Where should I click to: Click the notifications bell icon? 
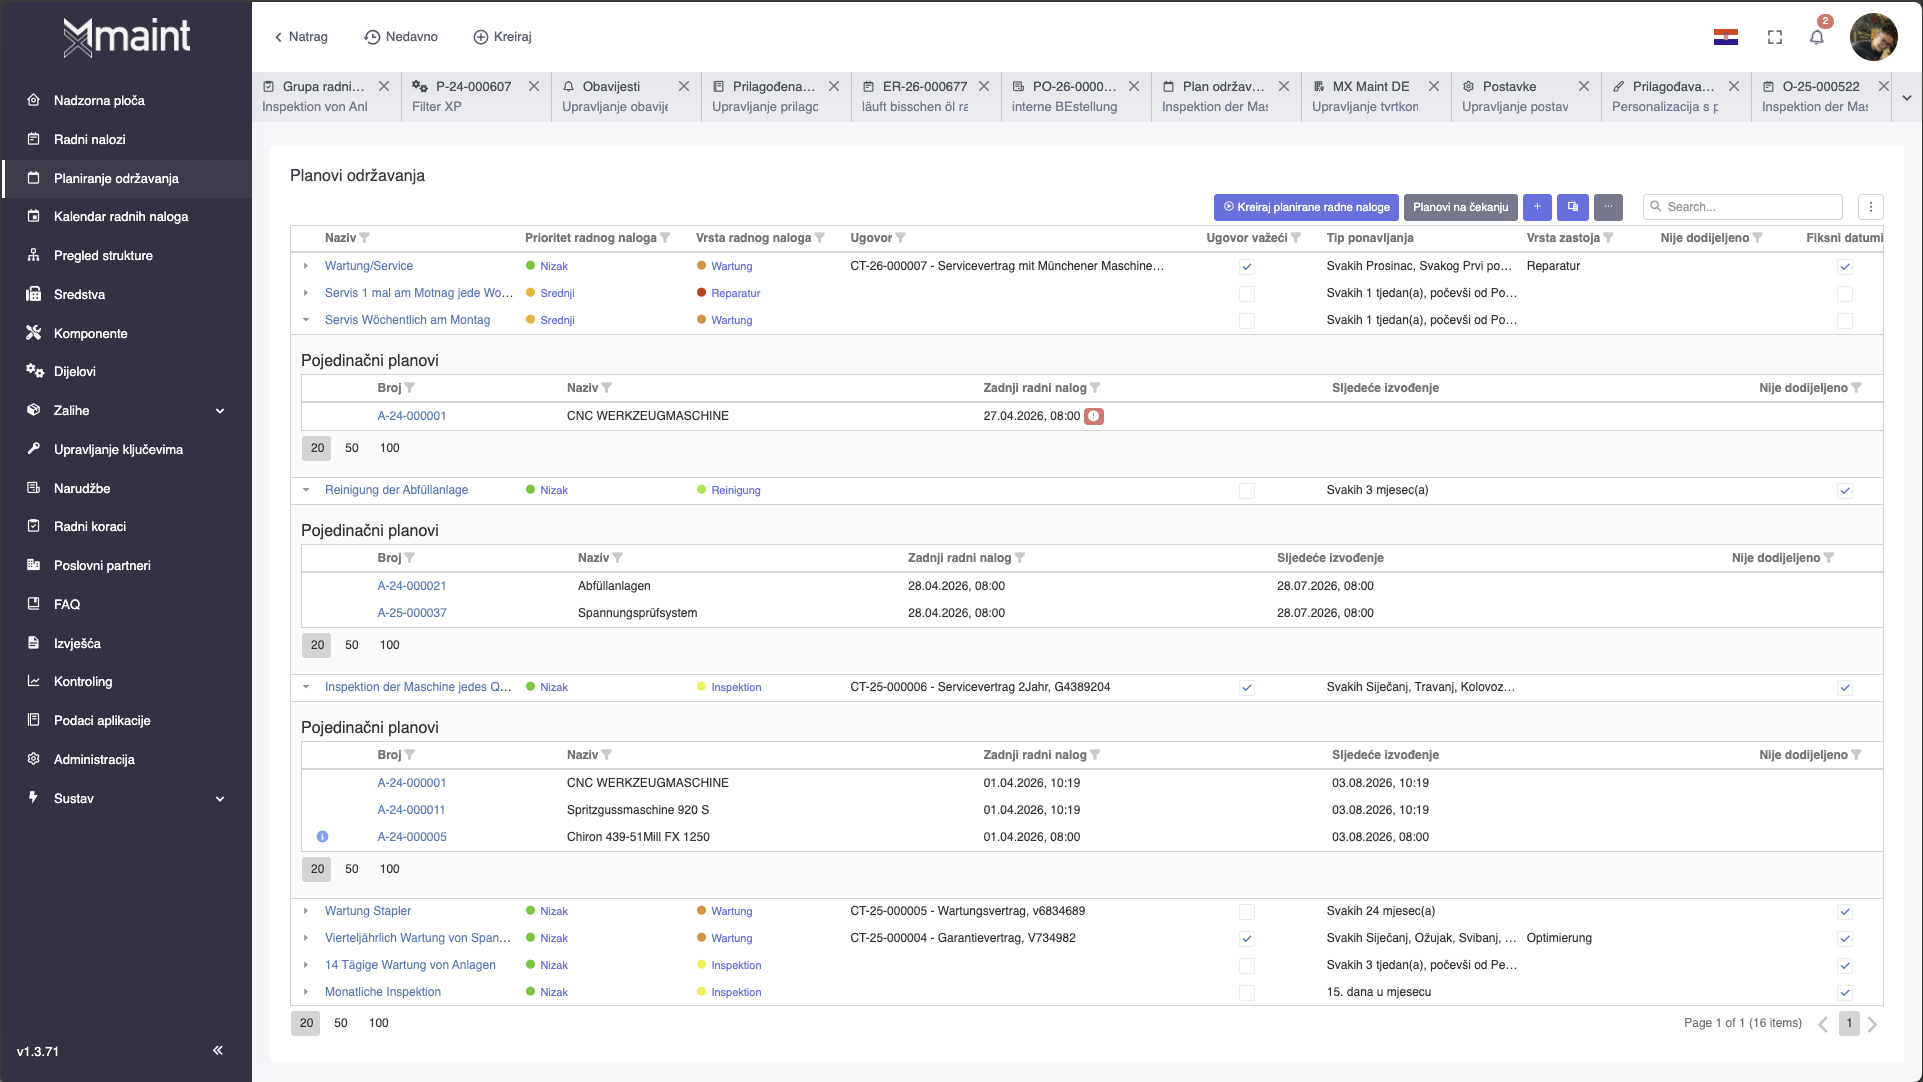click(1816, 37)
